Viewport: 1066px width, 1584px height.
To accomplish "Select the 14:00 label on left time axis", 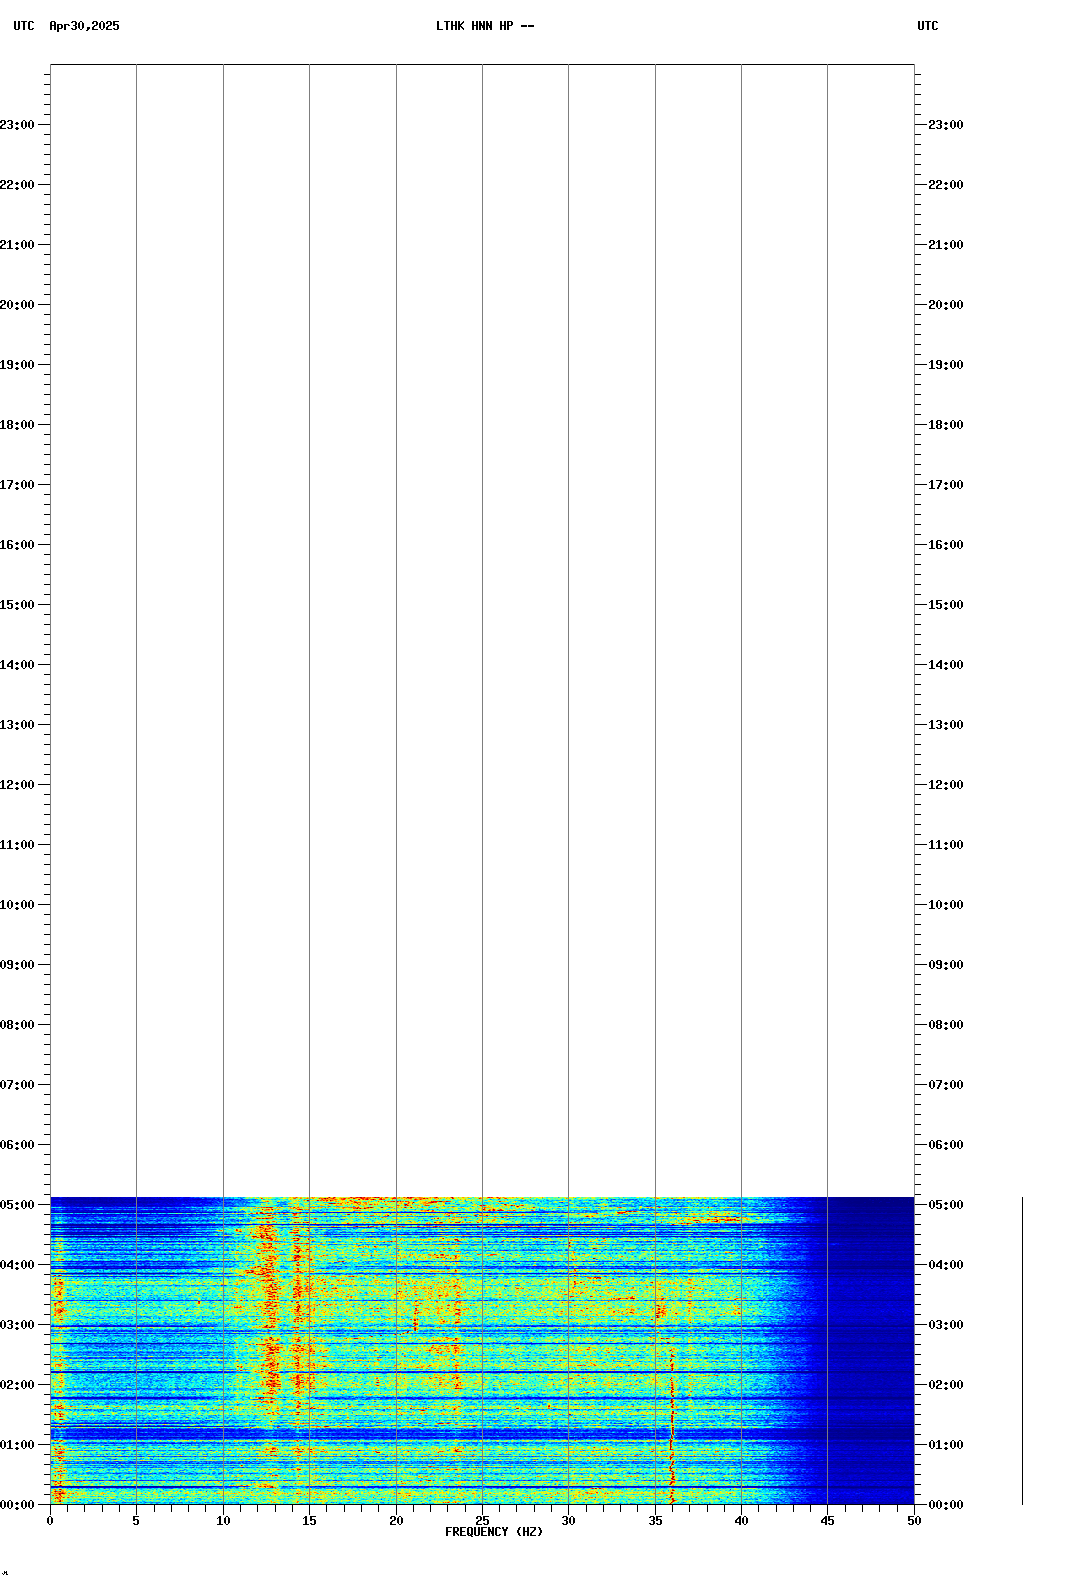I will click(17, 665).
